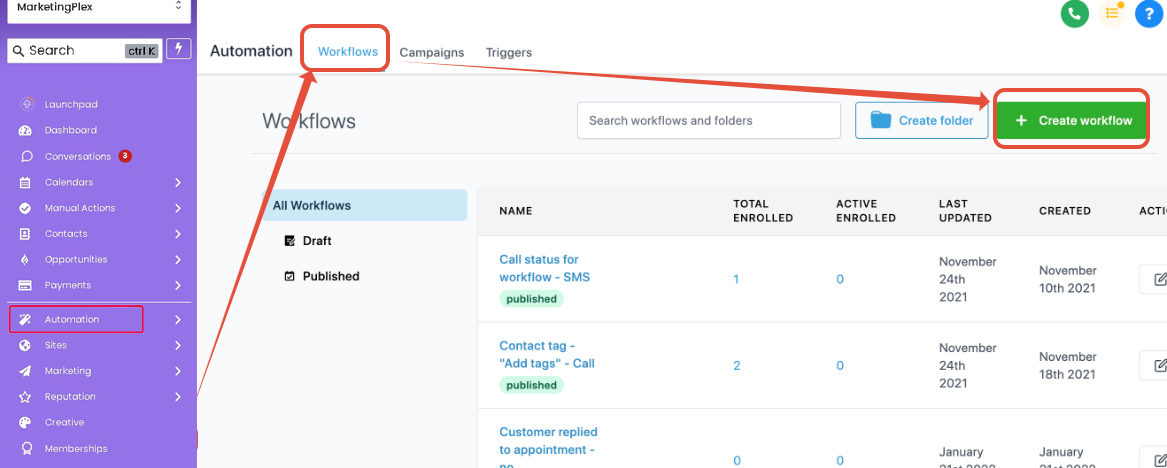
Task: Expand the Automation submenu chevron
Action: tap(178, 320)
